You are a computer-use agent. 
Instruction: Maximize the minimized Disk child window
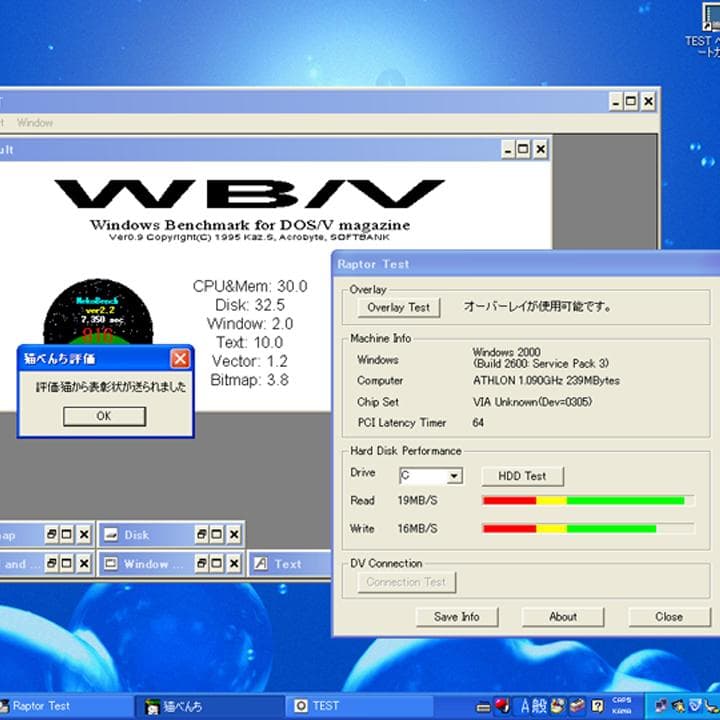pyautogui.click(x=217, y=534)
